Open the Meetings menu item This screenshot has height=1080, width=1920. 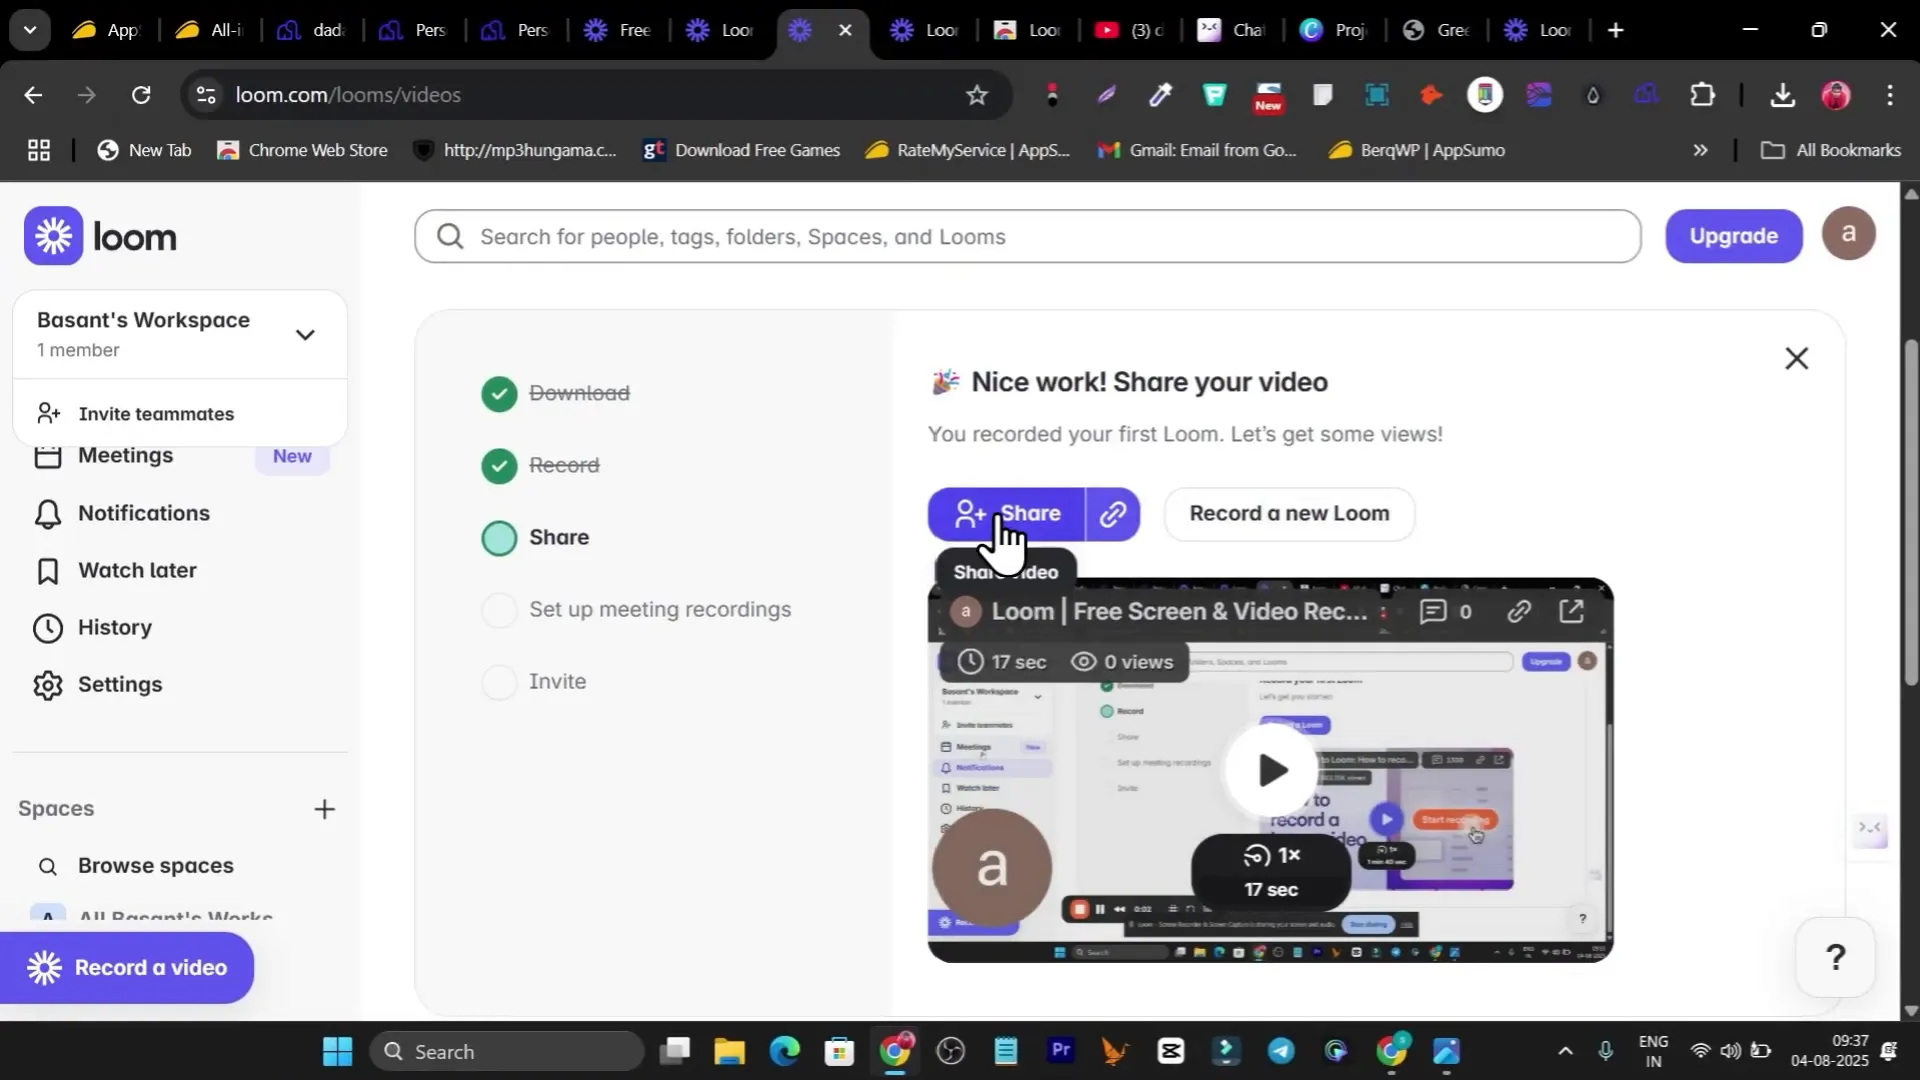[125, 456]
